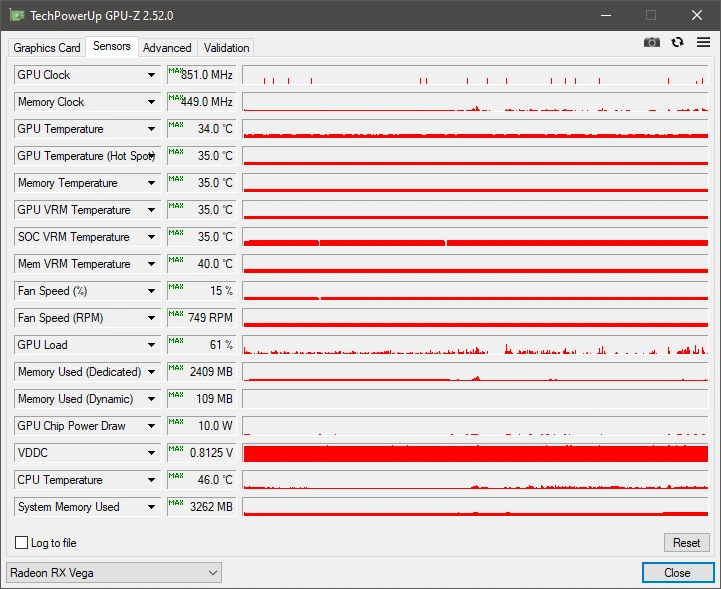This screenshot has width=721, height=589.
Task: Click the SOC VRM Temperature graph
Action: coord(475,237)
